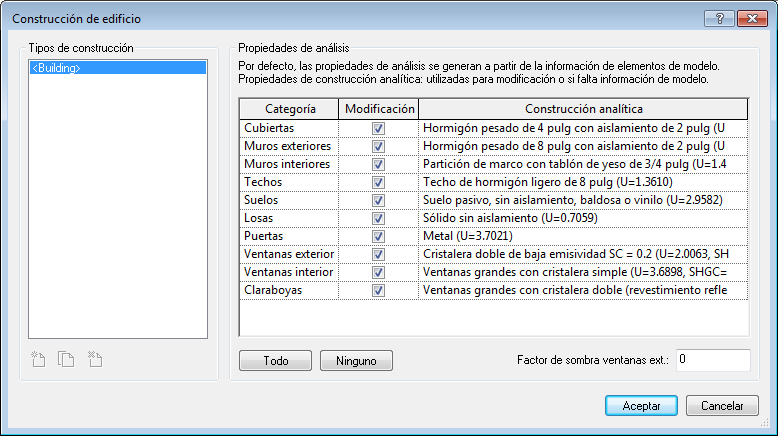Uncheck the Muros exteriores override checkbox
This screenshot has height=436, width=778.
pos(378,146)
